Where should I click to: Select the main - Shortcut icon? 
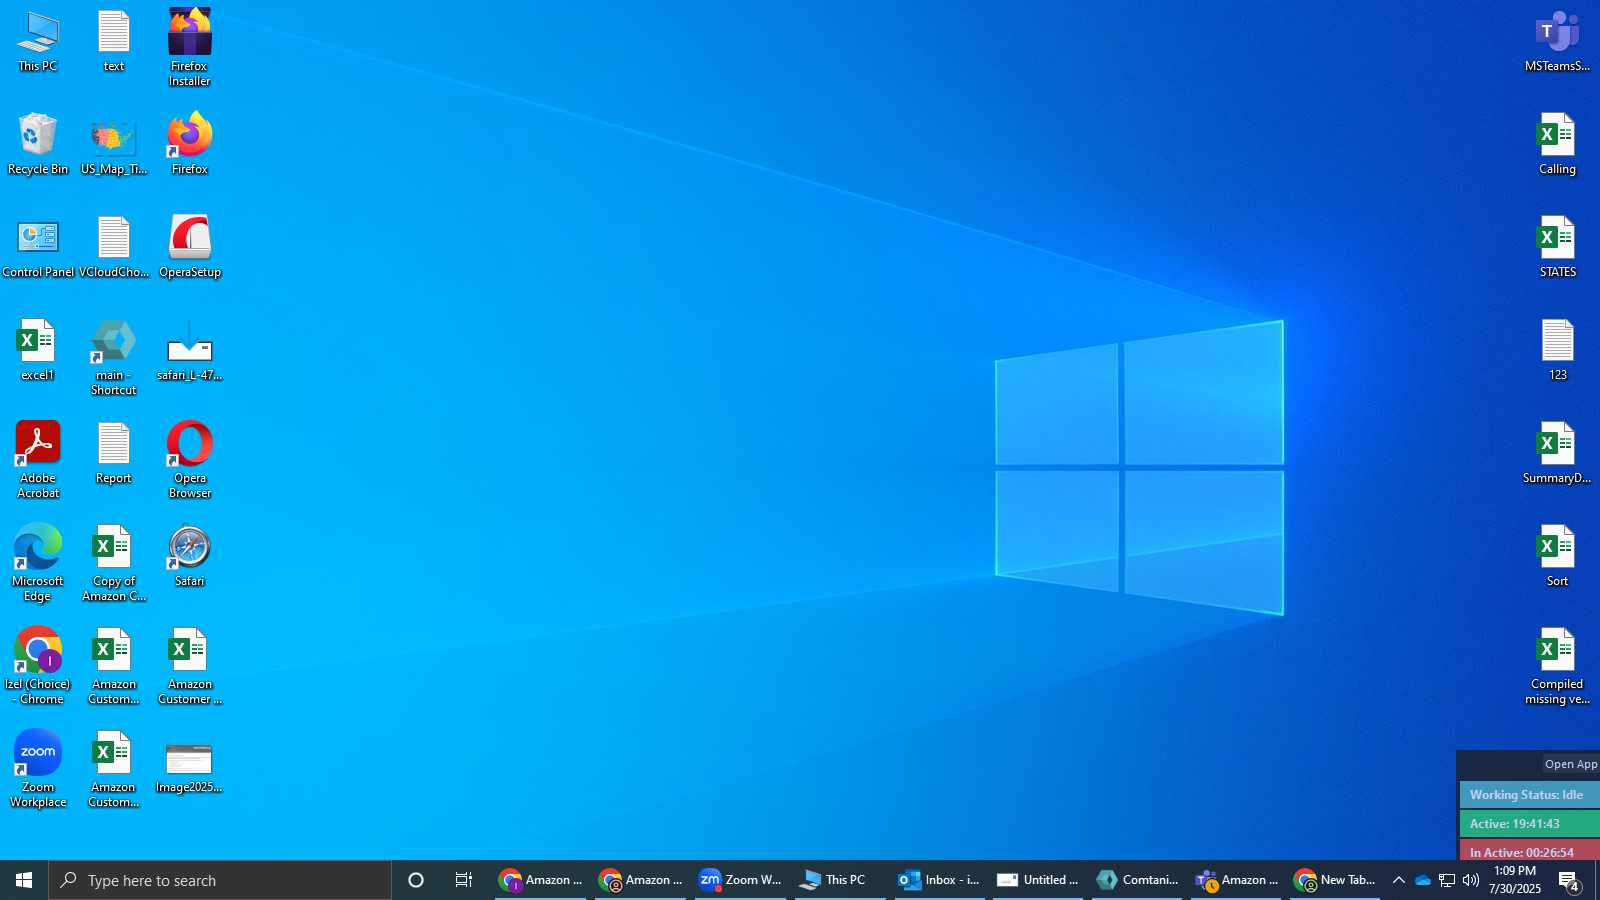click(114, 358)
